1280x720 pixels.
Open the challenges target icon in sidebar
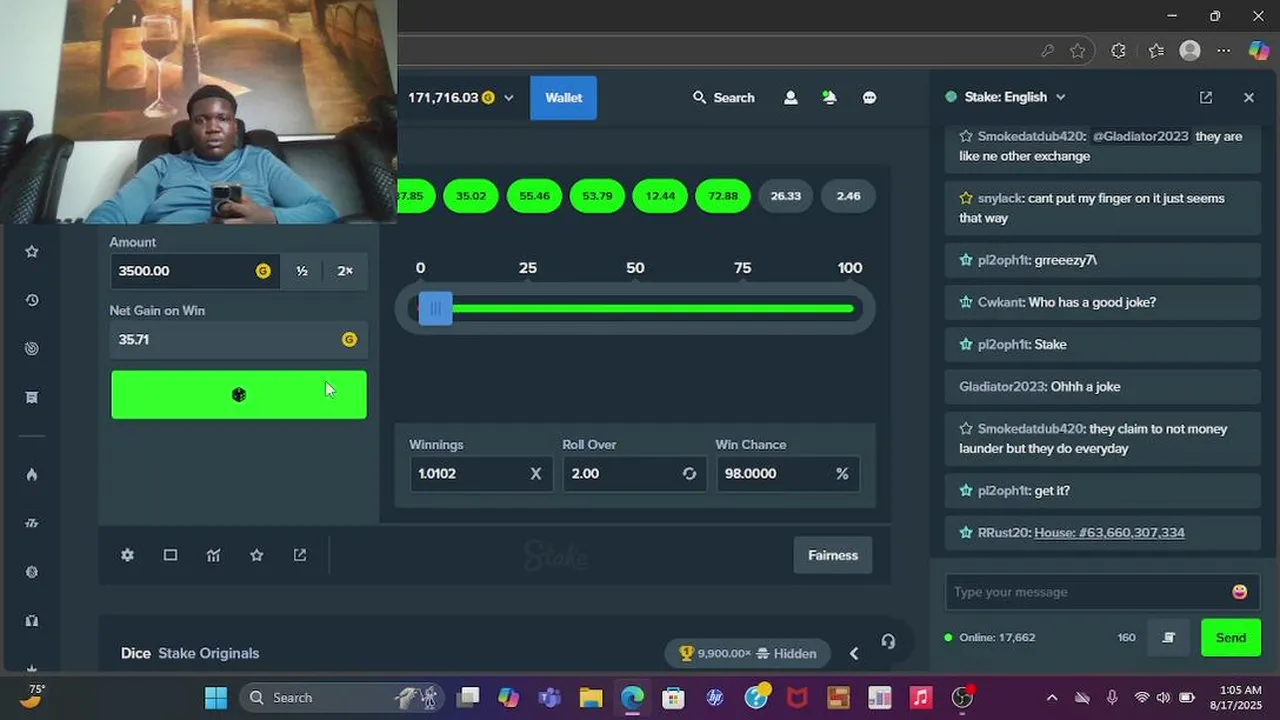click(32, 349)
